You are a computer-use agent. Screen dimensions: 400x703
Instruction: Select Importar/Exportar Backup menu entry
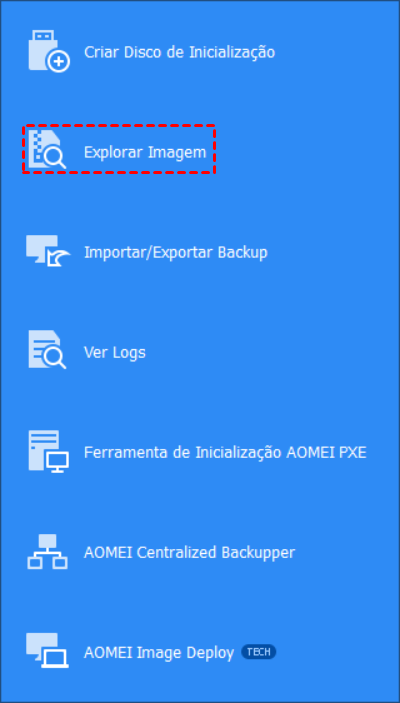click(x=176, y=252)
